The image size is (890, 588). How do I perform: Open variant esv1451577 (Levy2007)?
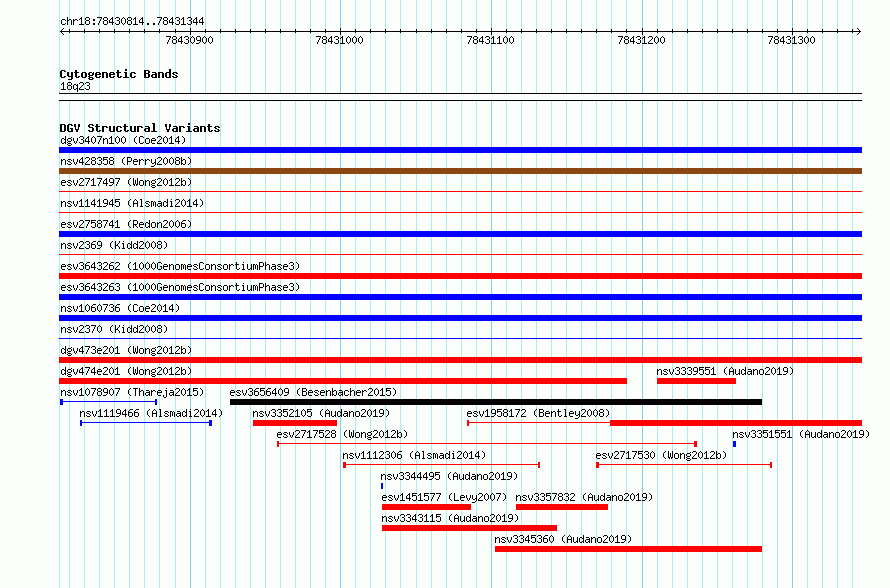click(444, 497)
